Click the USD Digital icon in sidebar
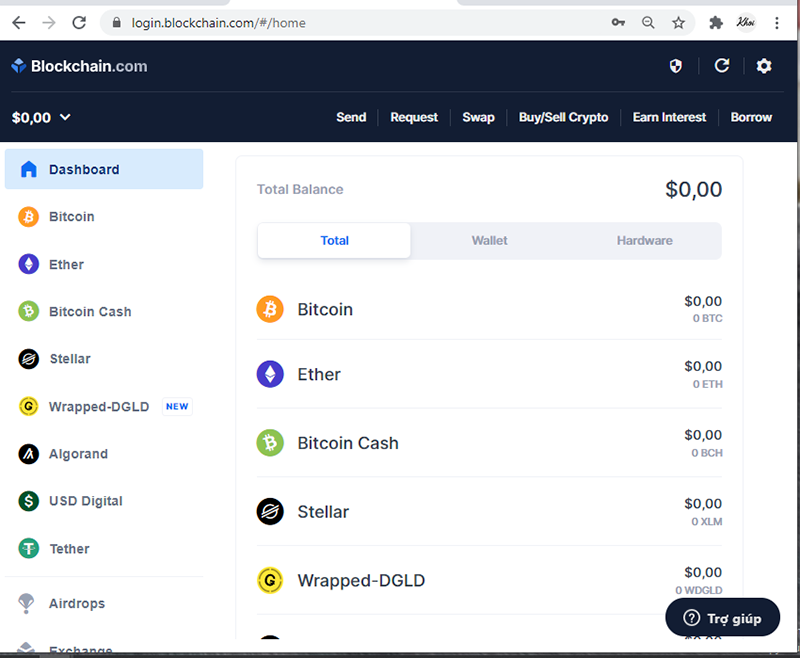Image resolution: width=800 pixels, height=658 pixels. click(x=29, y=501)
